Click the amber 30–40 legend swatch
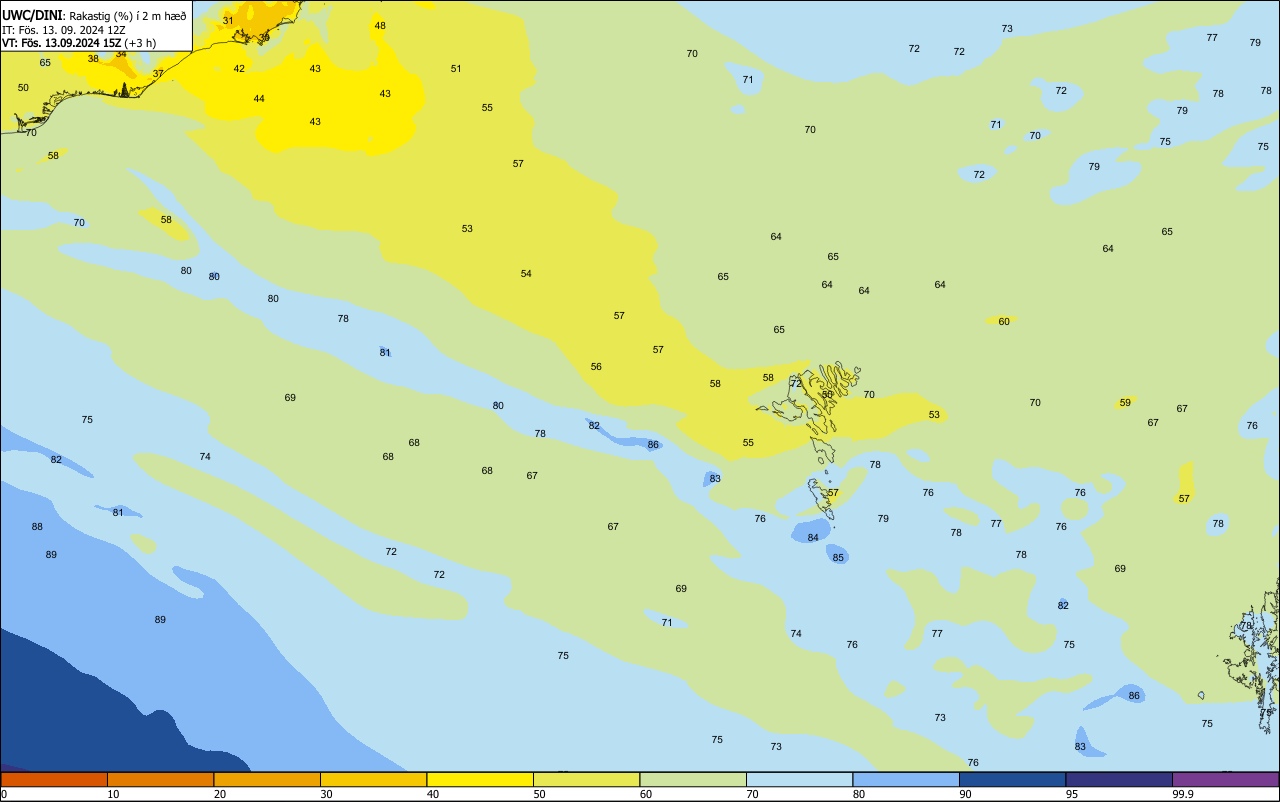The height and width of the screenshot is (802, 1280). (373, 779)
